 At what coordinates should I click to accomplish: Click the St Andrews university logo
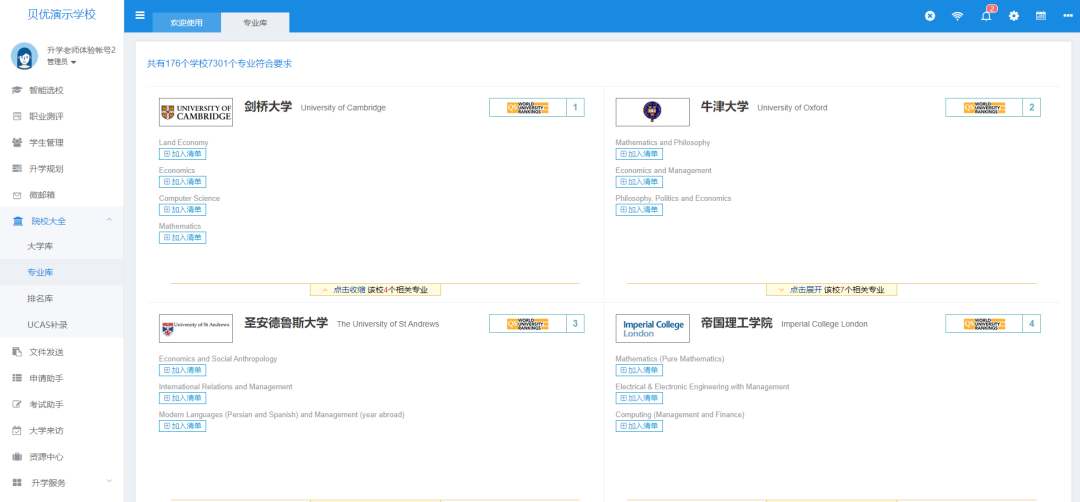pos(196,328)
